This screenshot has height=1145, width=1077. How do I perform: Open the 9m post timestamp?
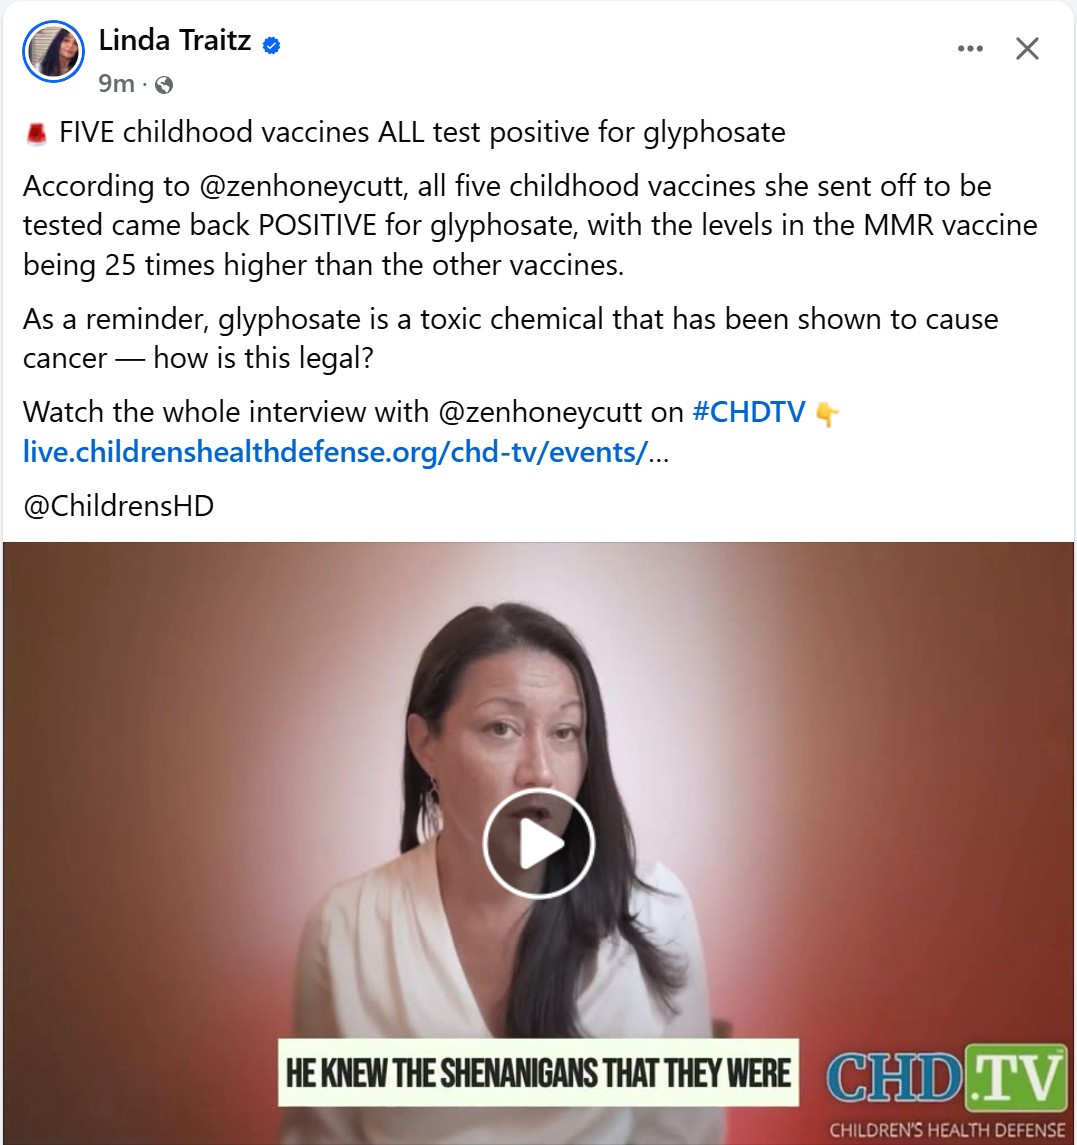(x=117, y=84)
